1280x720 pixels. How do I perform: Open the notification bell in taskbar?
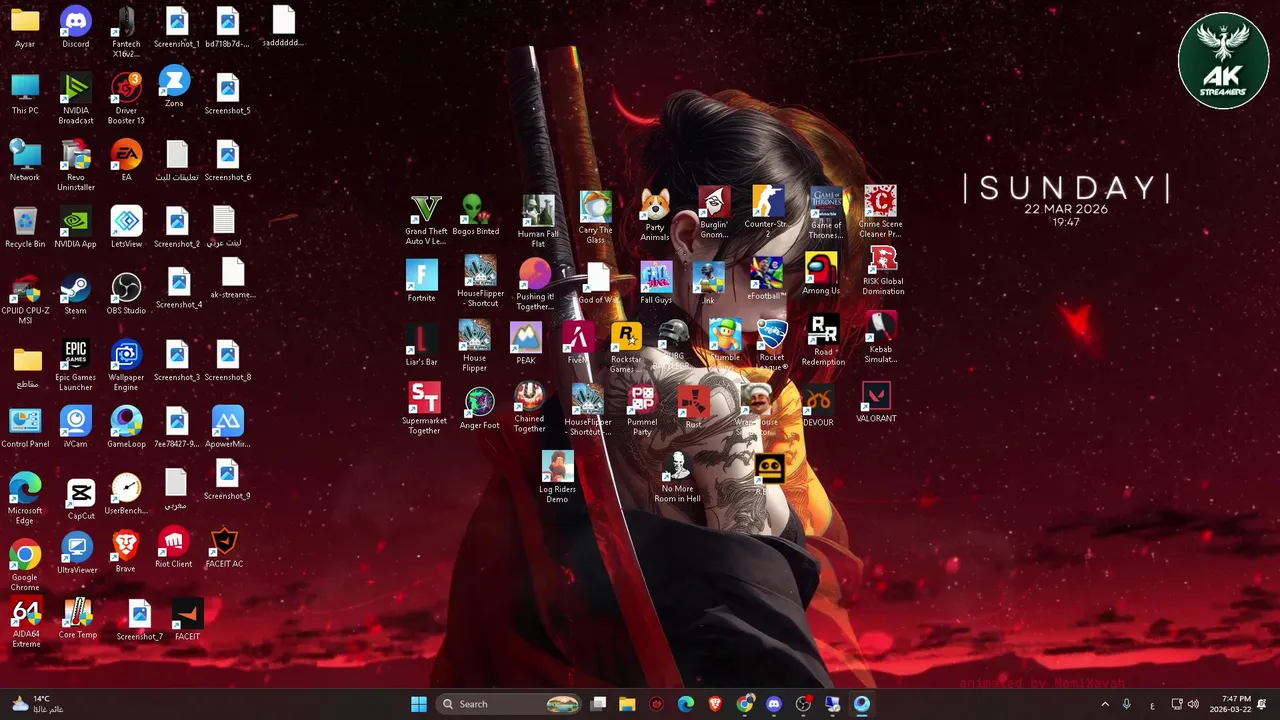pos(1263,704)
